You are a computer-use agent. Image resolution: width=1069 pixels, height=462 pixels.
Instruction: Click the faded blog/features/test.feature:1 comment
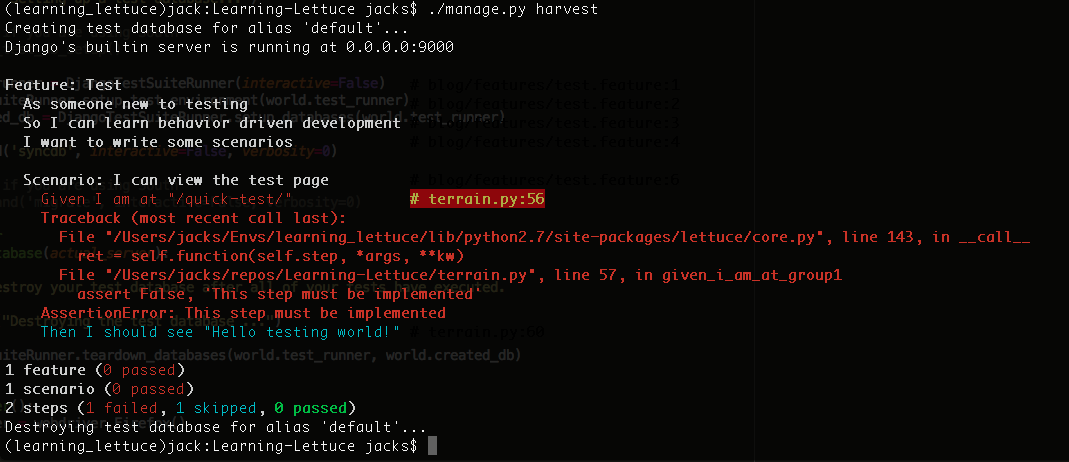pos(545,85)
